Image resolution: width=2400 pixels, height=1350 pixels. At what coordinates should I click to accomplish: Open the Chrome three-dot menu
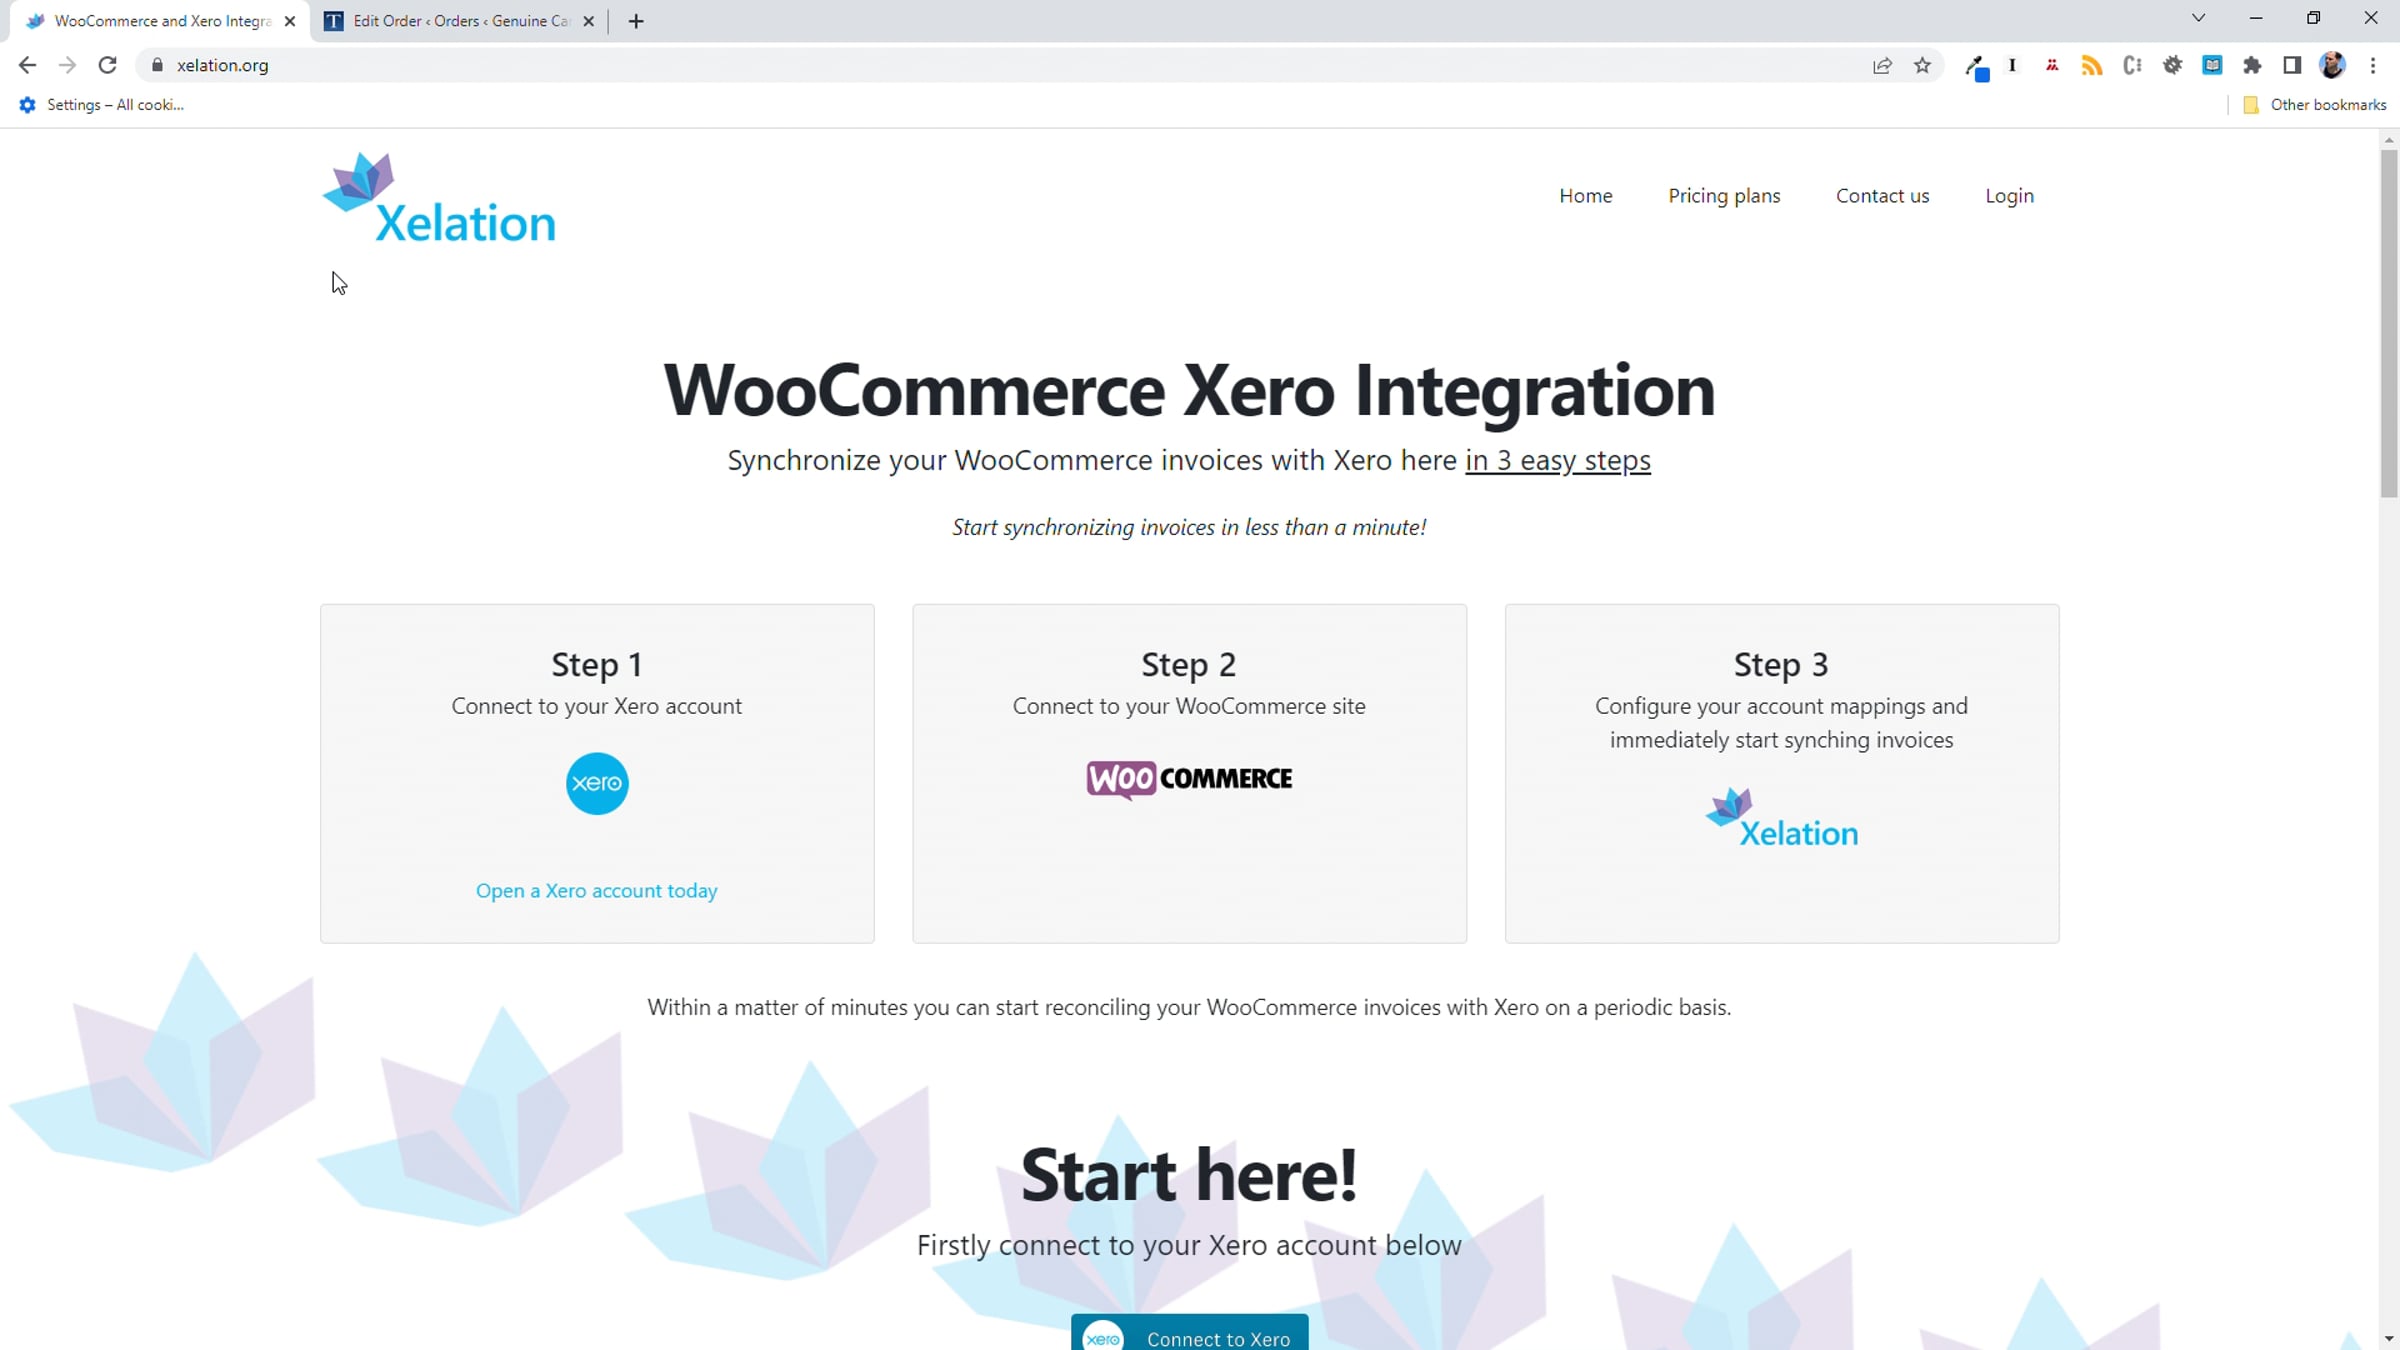(2373, 65)
